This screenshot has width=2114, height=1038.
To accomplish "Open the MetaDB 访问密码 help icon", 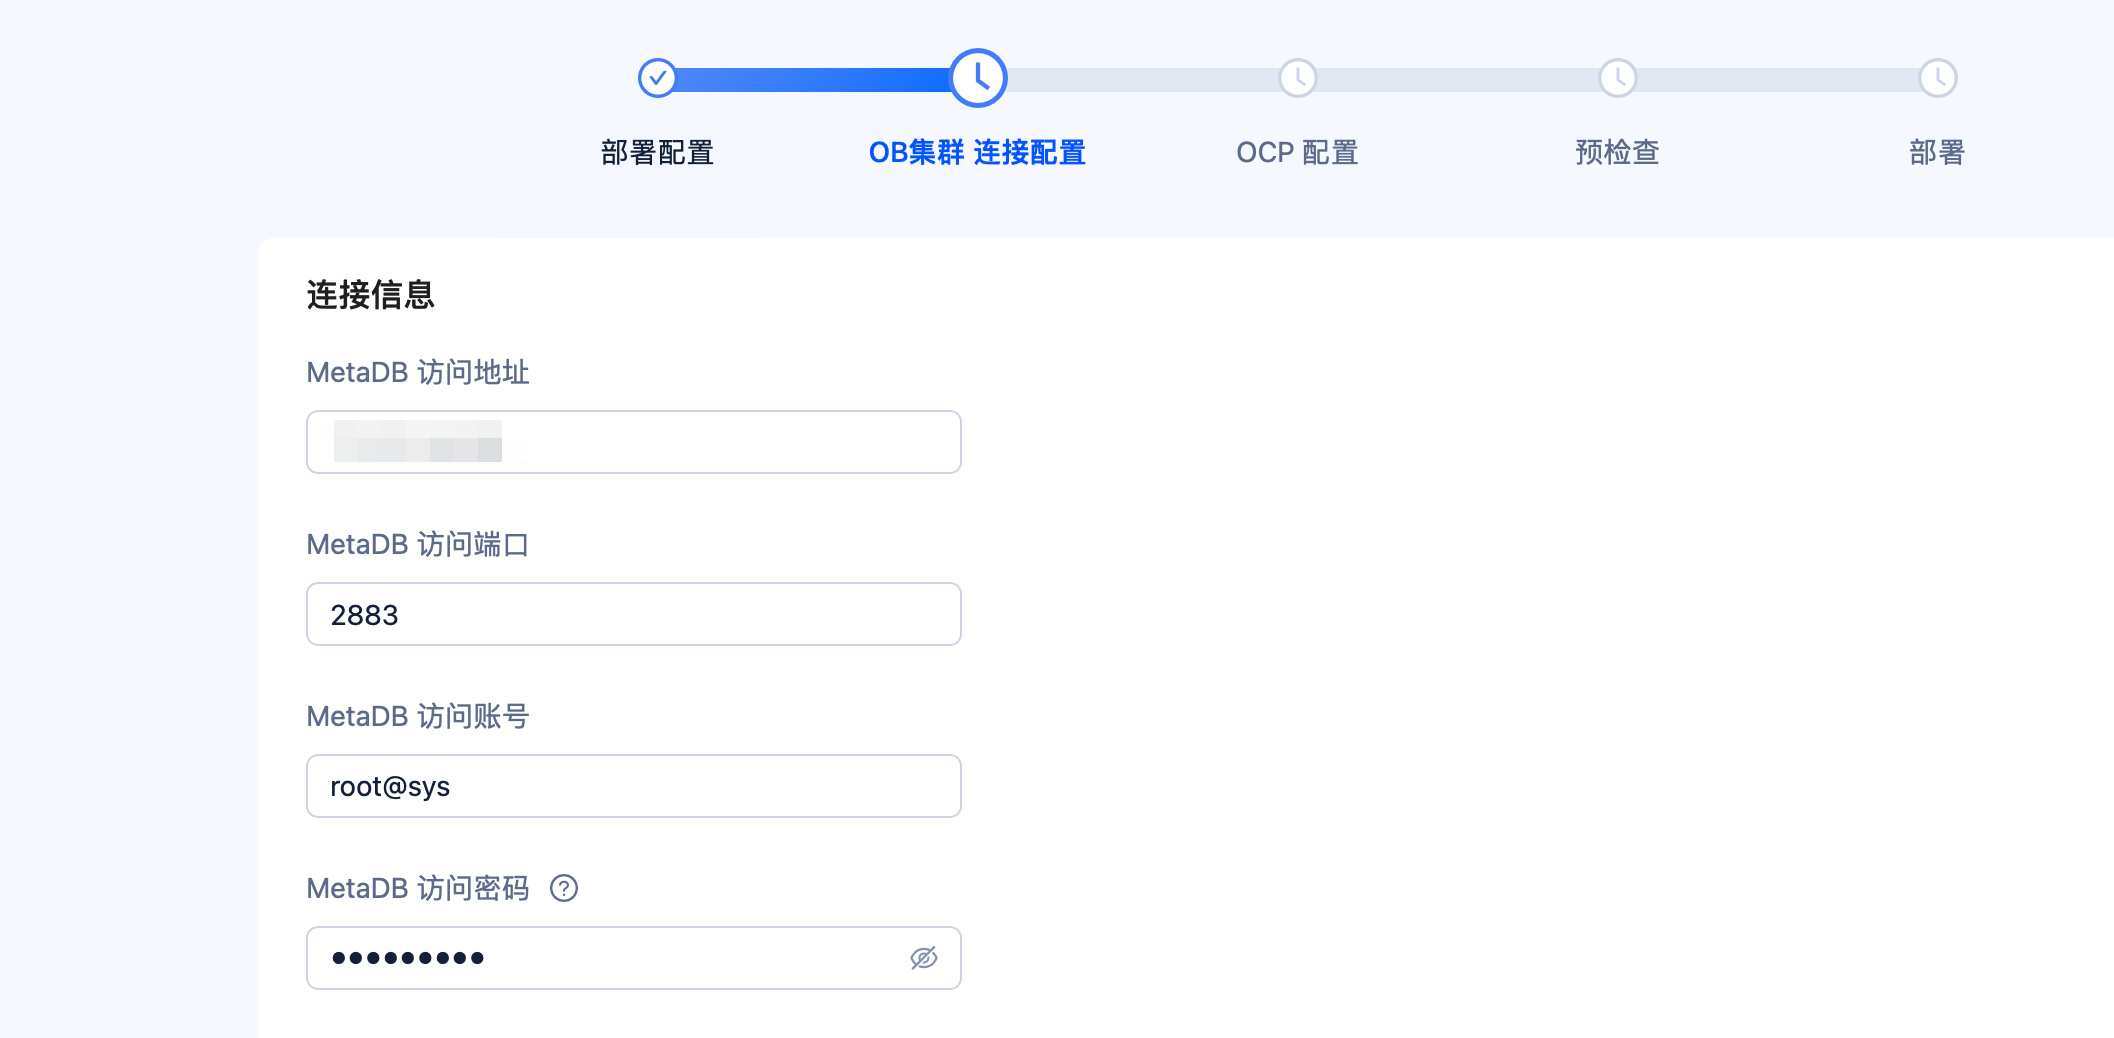I will coord(564,888).
